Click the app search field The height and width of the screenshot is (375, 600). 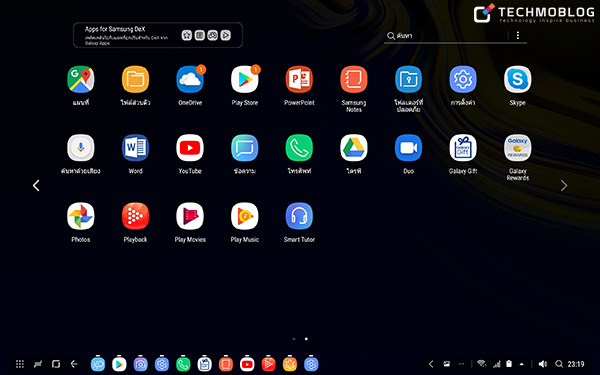(x=446, y=36)
